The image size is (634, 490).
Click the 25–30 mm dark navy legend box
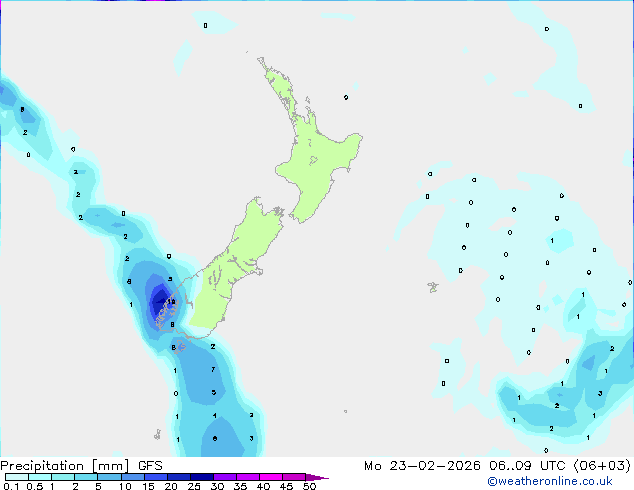[201, 477]
